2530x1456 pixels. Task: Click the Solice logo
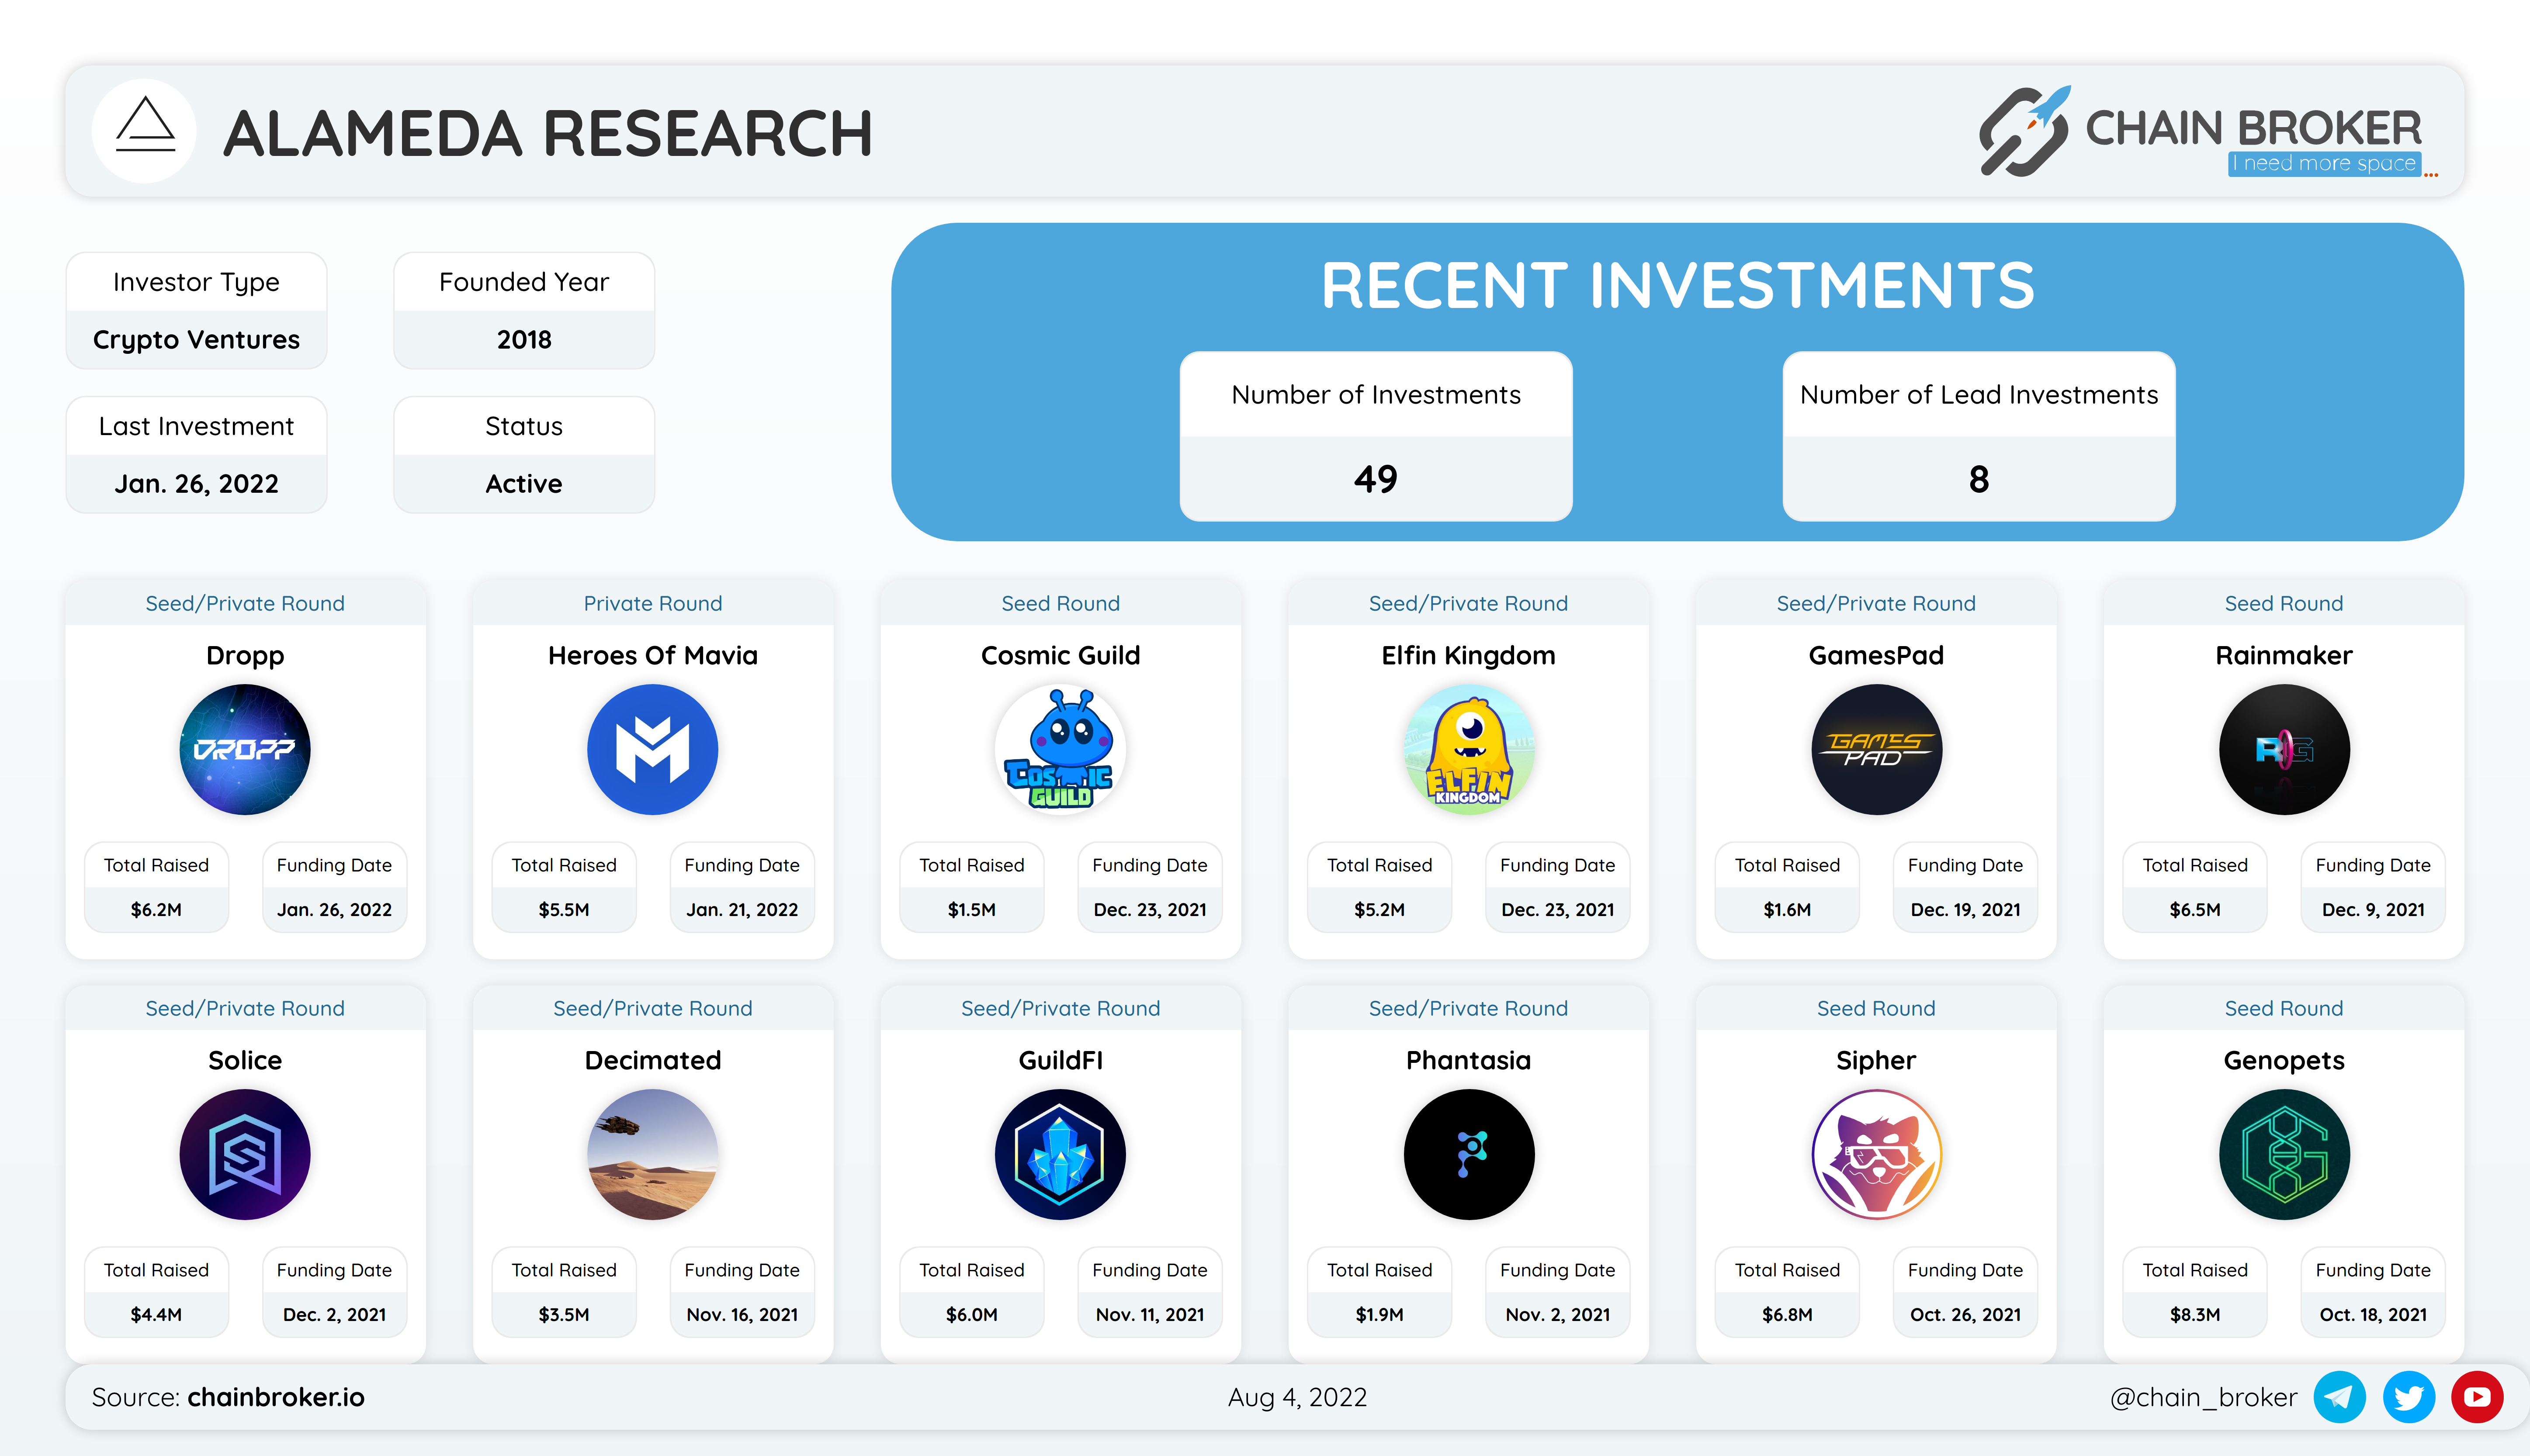pos(245,1154)
